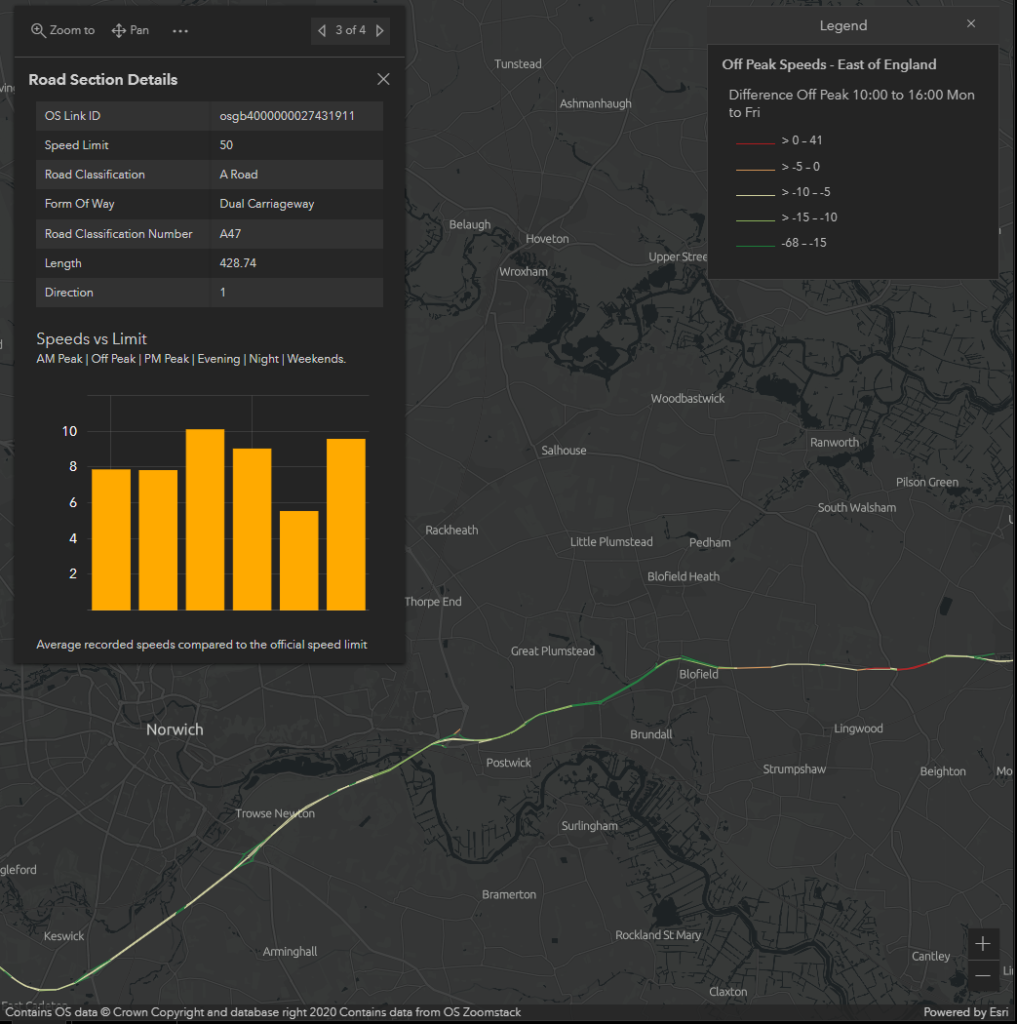This screenshot has width=1017, height=1024.
Task: Go to previous feature with left arrow
Action: tap(322, 31)
